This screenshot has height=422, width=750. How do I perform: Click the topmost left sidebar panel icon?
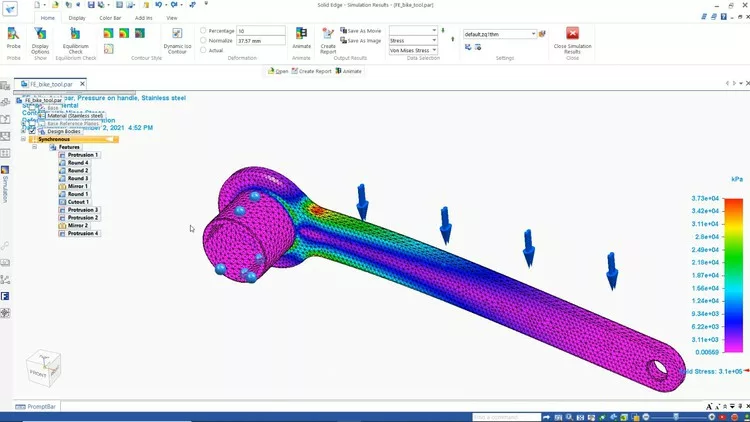pos(5,86)
